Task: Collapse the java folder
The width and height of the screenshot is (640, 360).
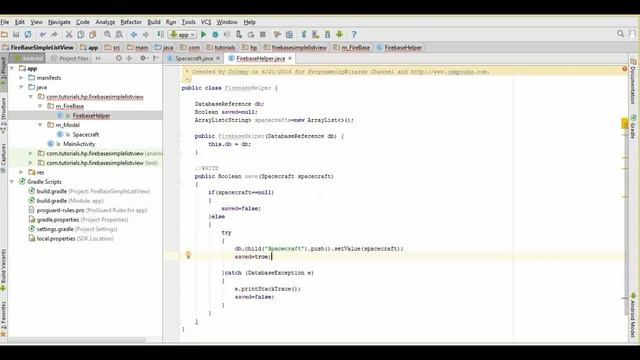Action: point(21,87)
